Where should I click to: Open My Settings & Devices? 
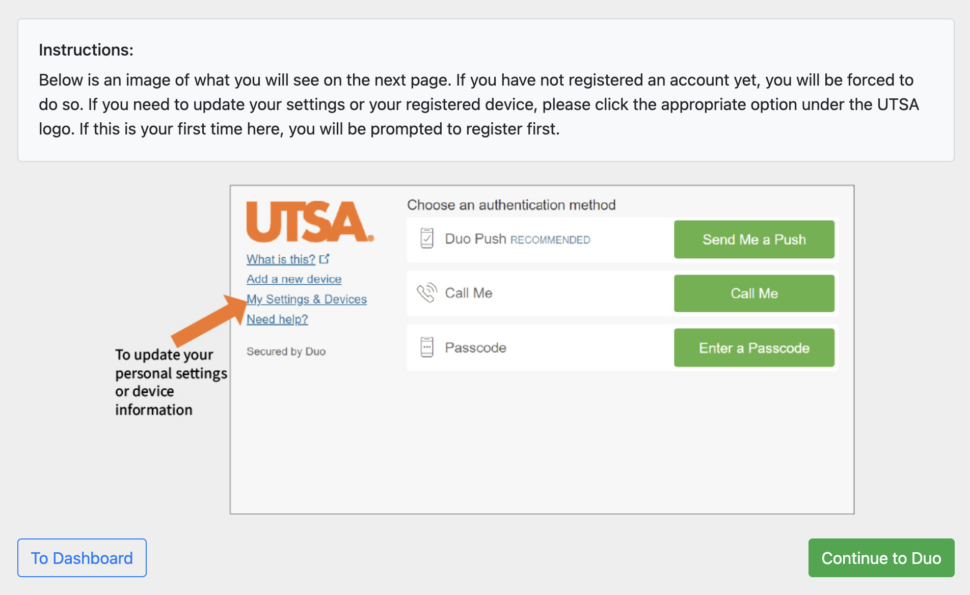pos(306,299)
